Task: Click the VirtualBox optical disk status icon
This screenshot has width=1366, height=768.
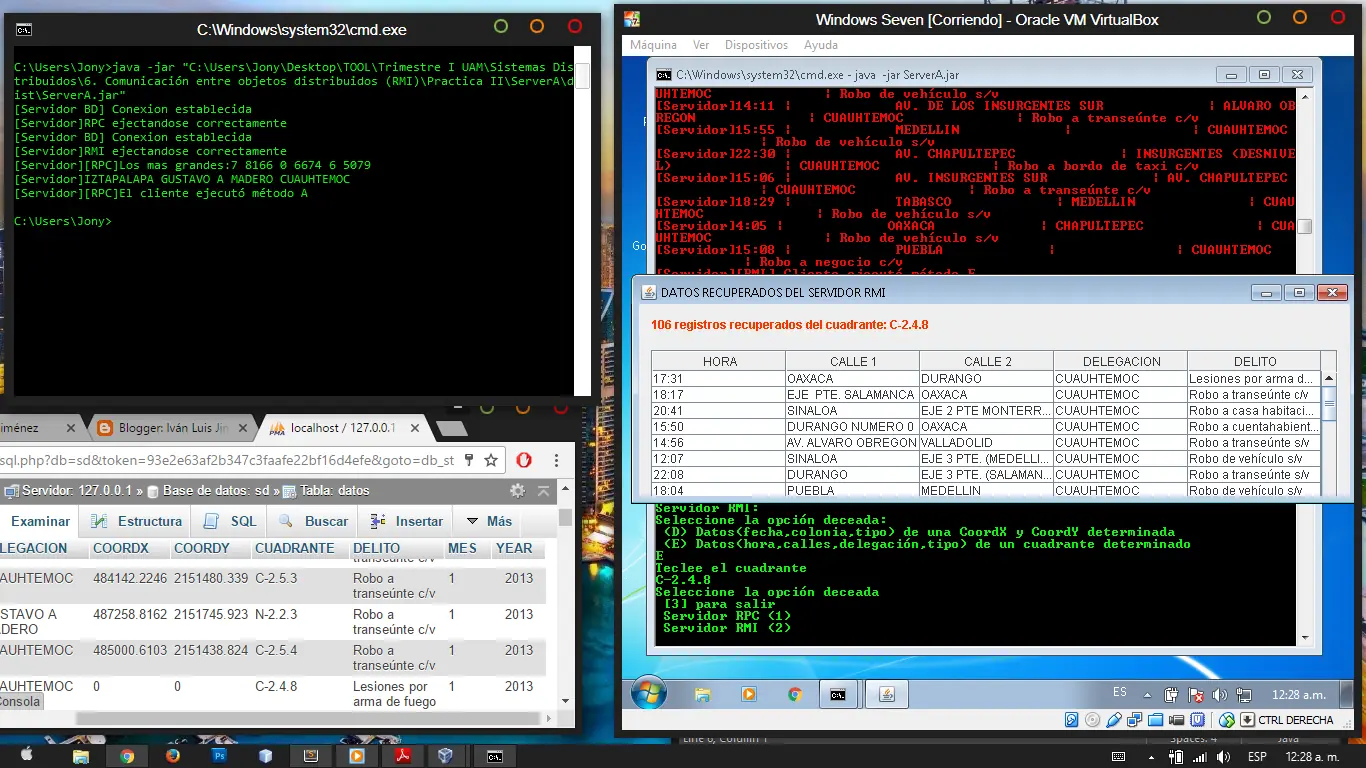Action: click(1092, 720)
